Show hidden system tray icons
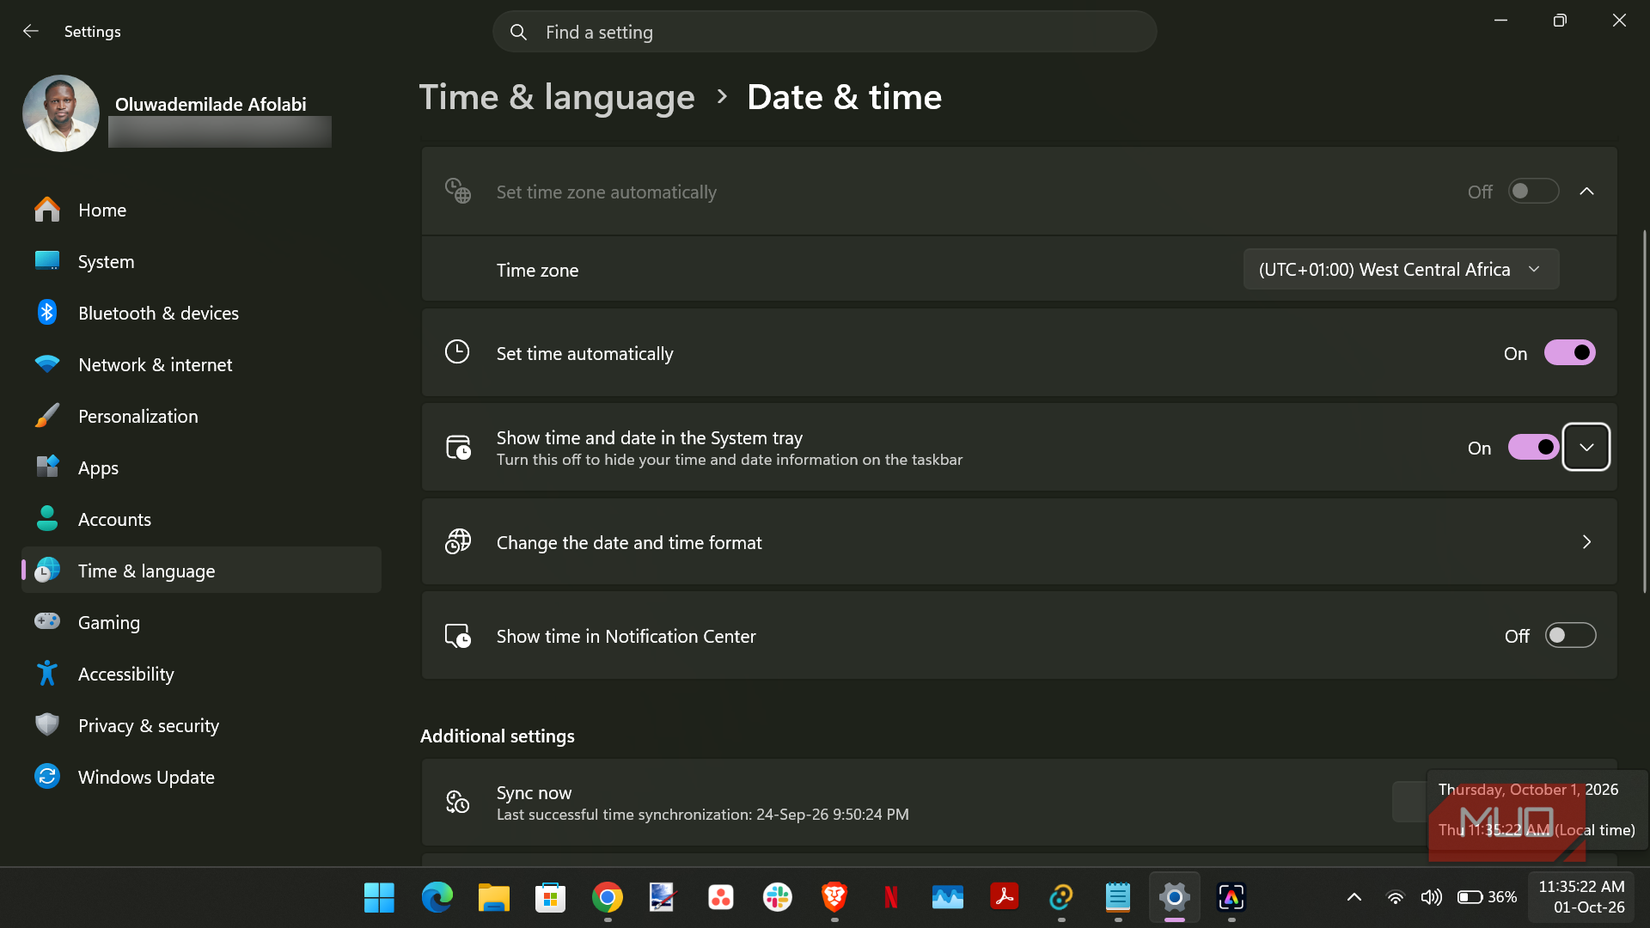The width and height of the screenshot is (1650, 928). click(x=1354, y=897)
